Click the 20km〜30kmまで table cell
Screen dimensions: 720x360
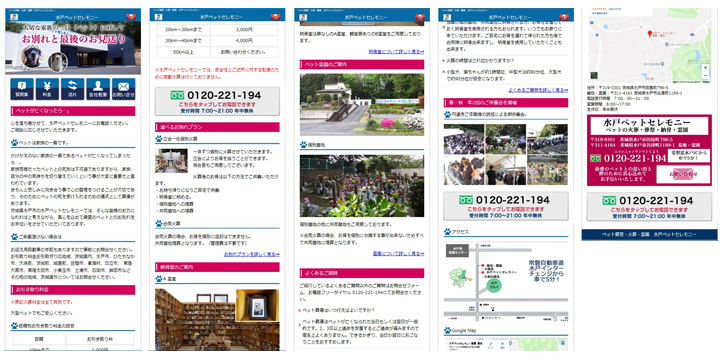tap(183, 29)
